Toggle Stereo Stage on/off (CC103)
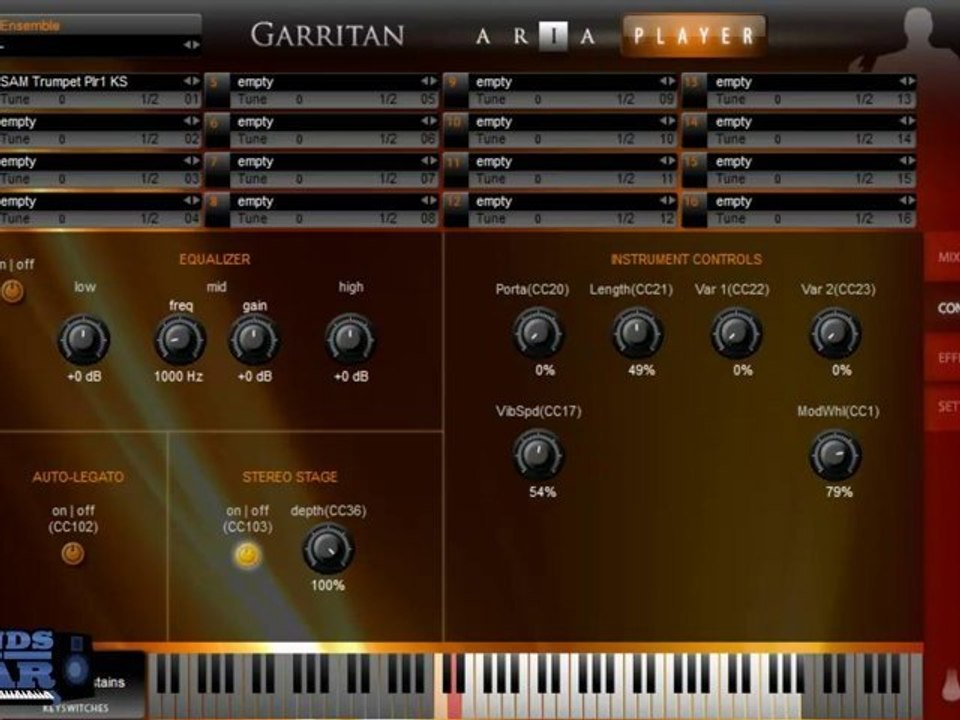Screen dimensions: 960x720 (x=248, y=555)
